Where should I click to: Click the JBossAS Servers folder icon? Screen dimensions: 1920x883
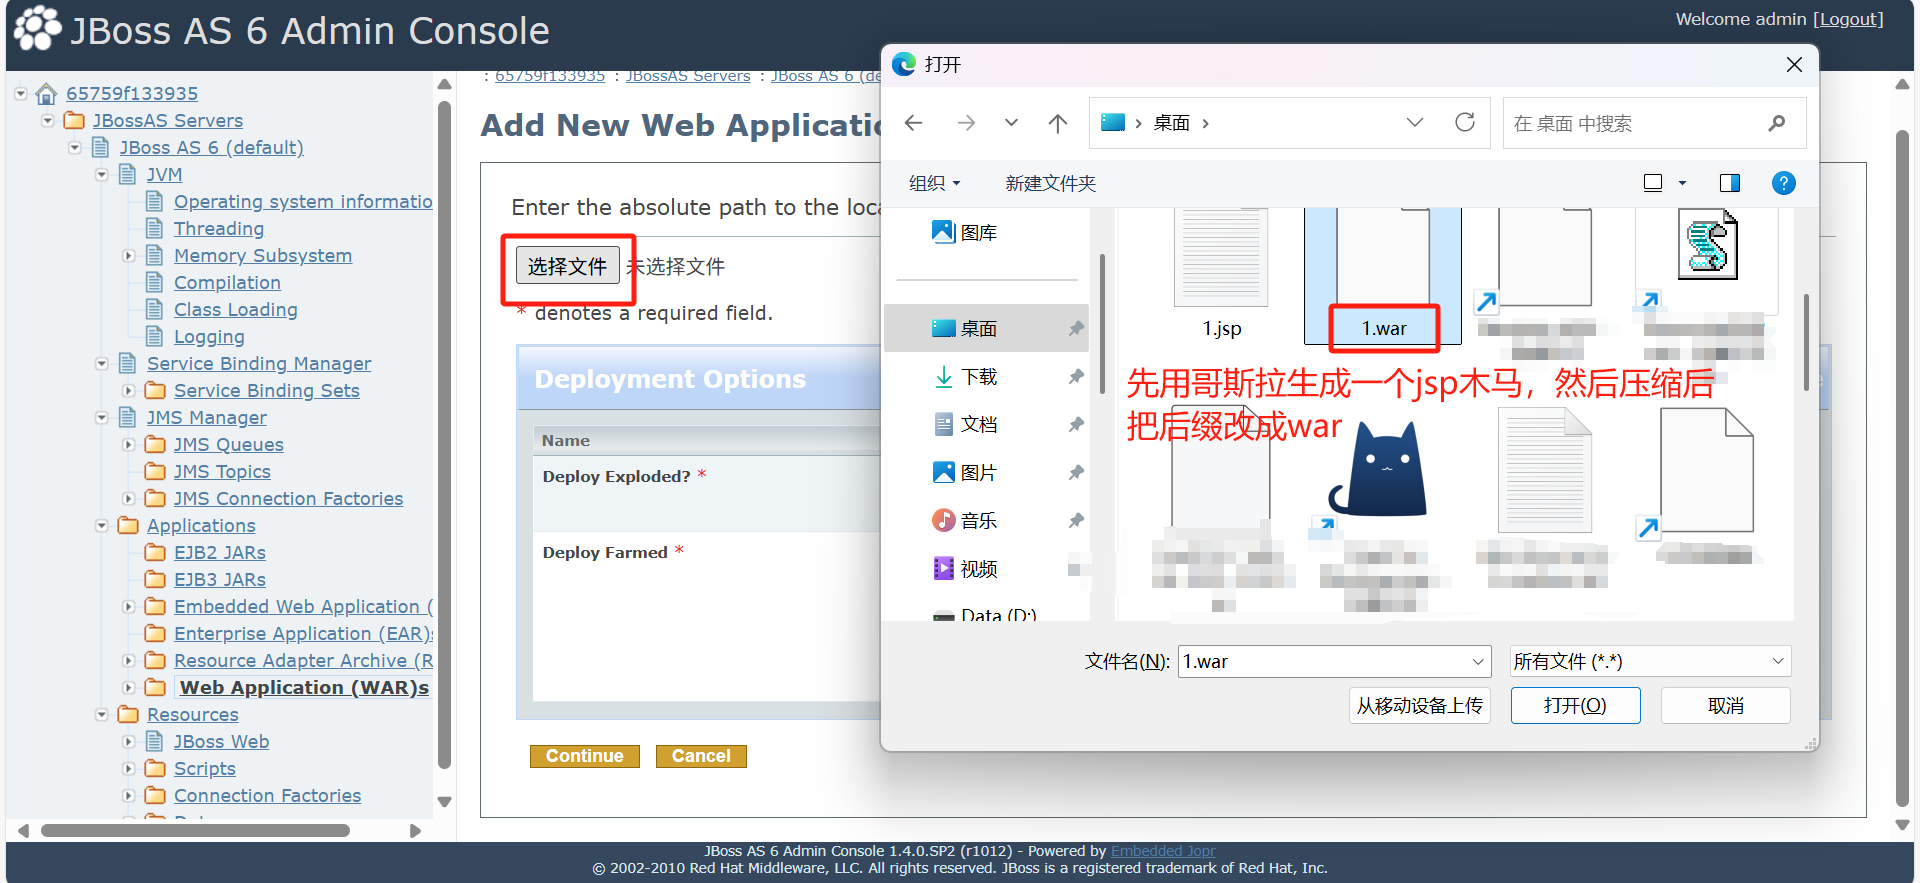[x=74, y=120]
